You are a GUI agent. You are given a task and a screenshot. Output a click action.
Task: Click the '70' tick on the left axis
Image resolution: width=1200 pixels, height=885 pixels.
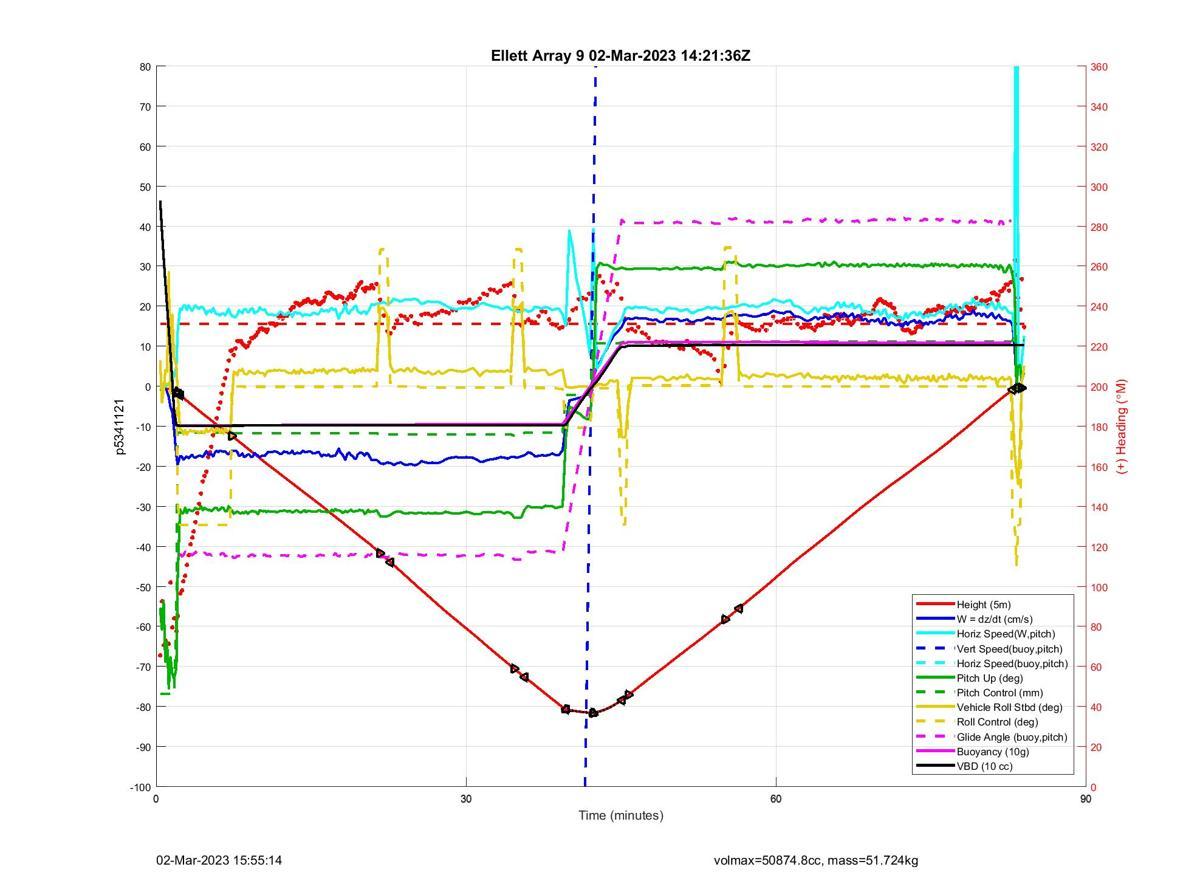[146, 107]
